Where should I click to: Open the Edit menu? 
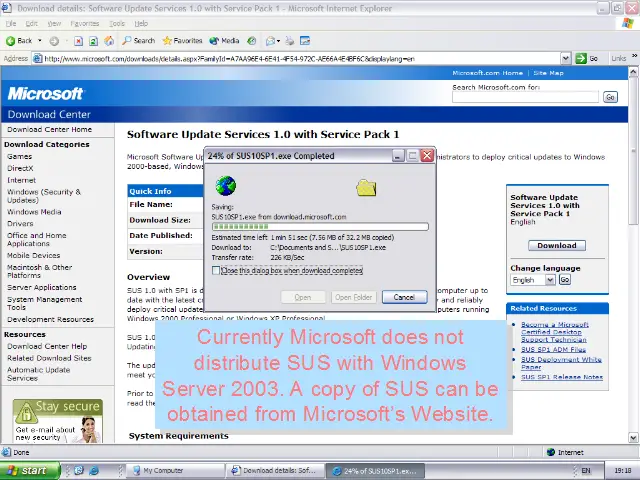pyautogui.click(x=31, y=24)
